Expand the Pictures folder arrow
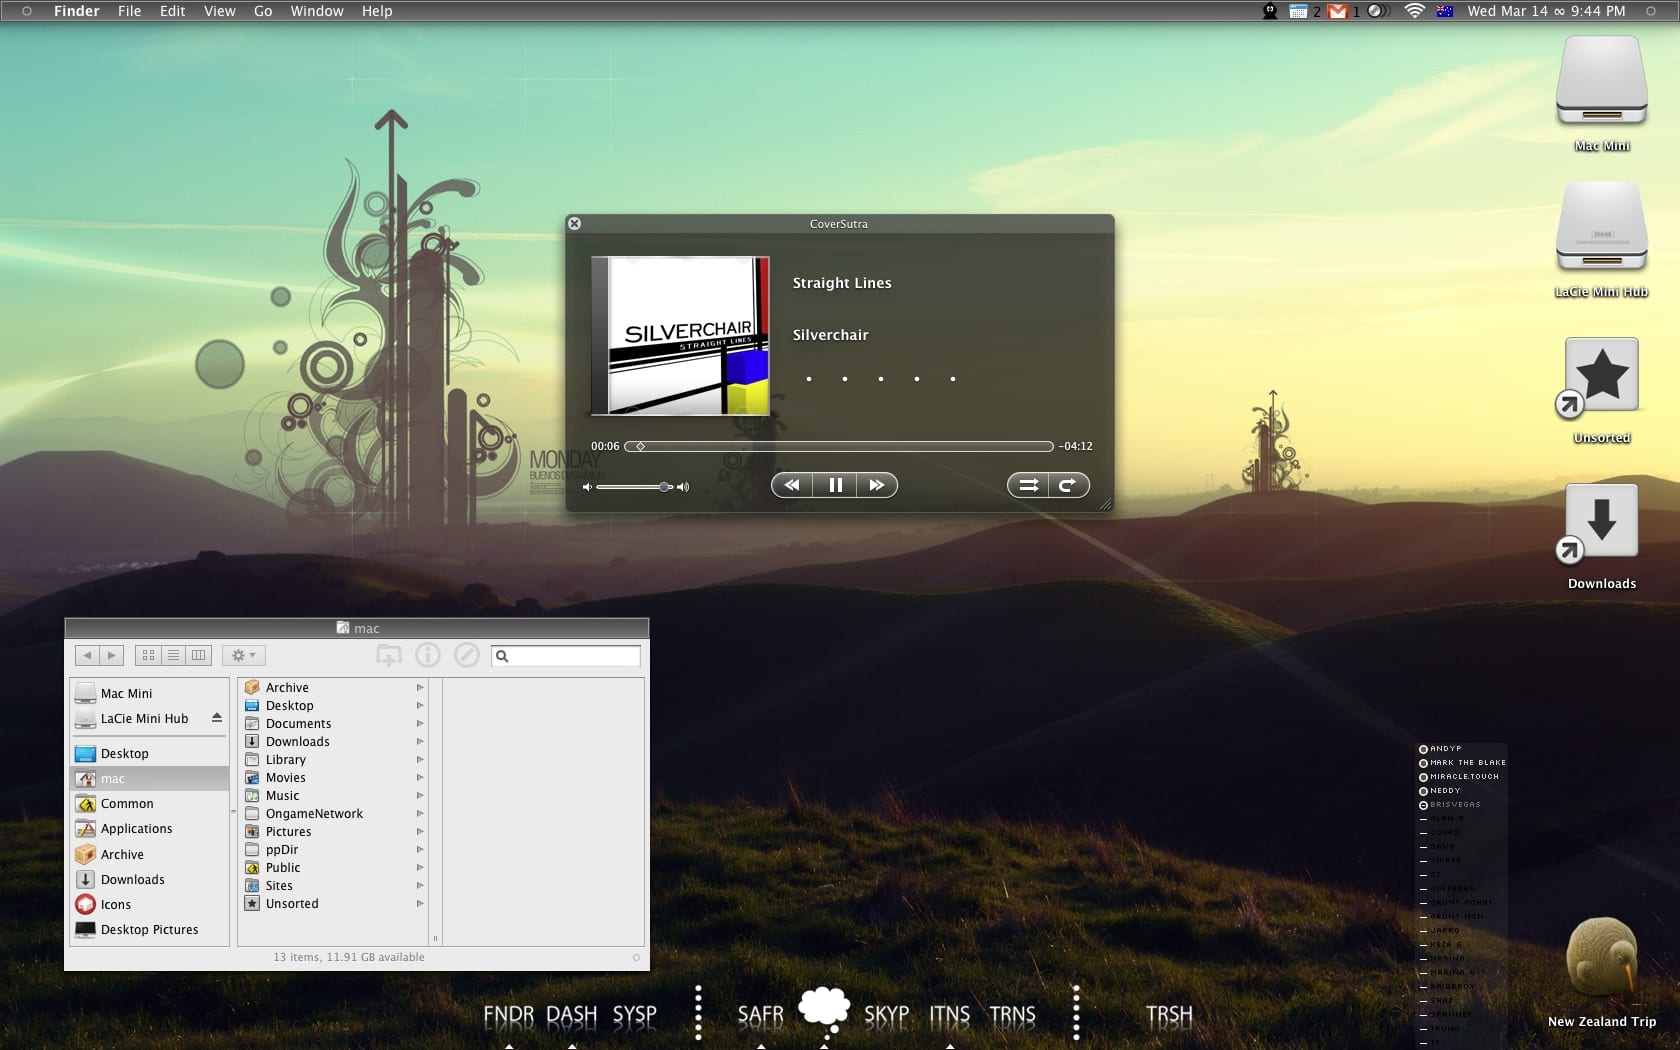The height and width of the screenshot is (1050, 1680). coord(420,832)
